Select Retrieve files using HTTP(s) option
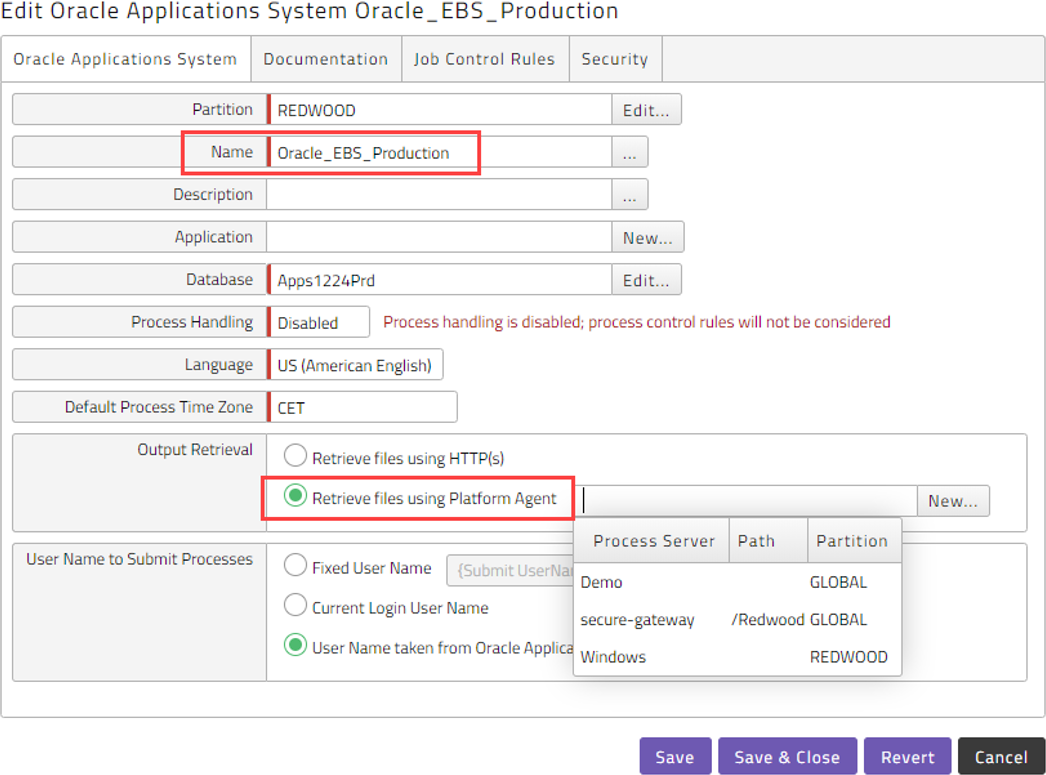This screenshot has width=1046, height=775. (x=296, y=456)
